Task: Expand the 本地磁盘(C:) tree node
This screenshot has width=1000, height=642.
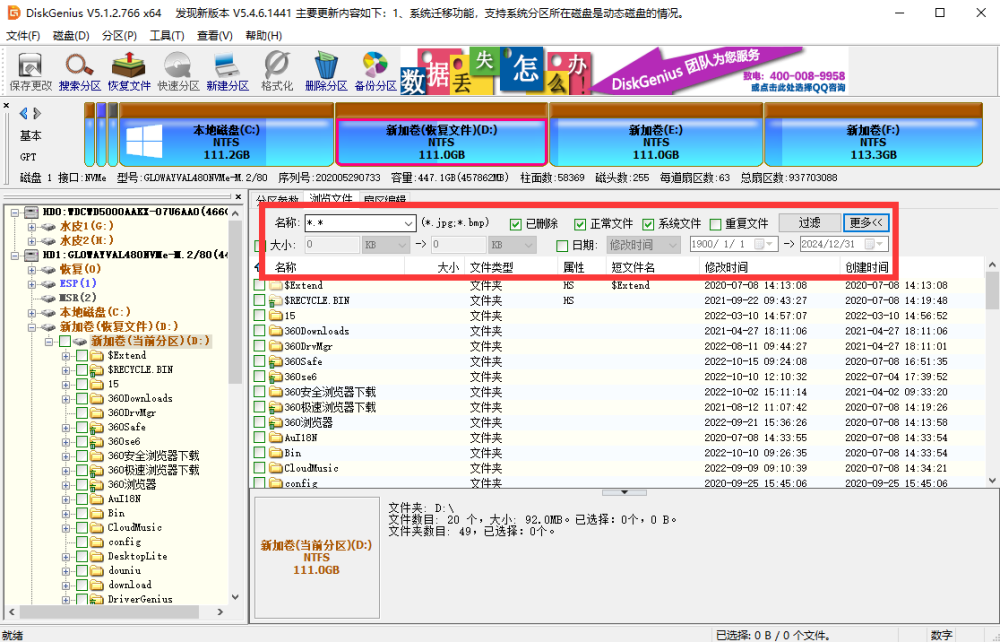Action: (32, 312)
